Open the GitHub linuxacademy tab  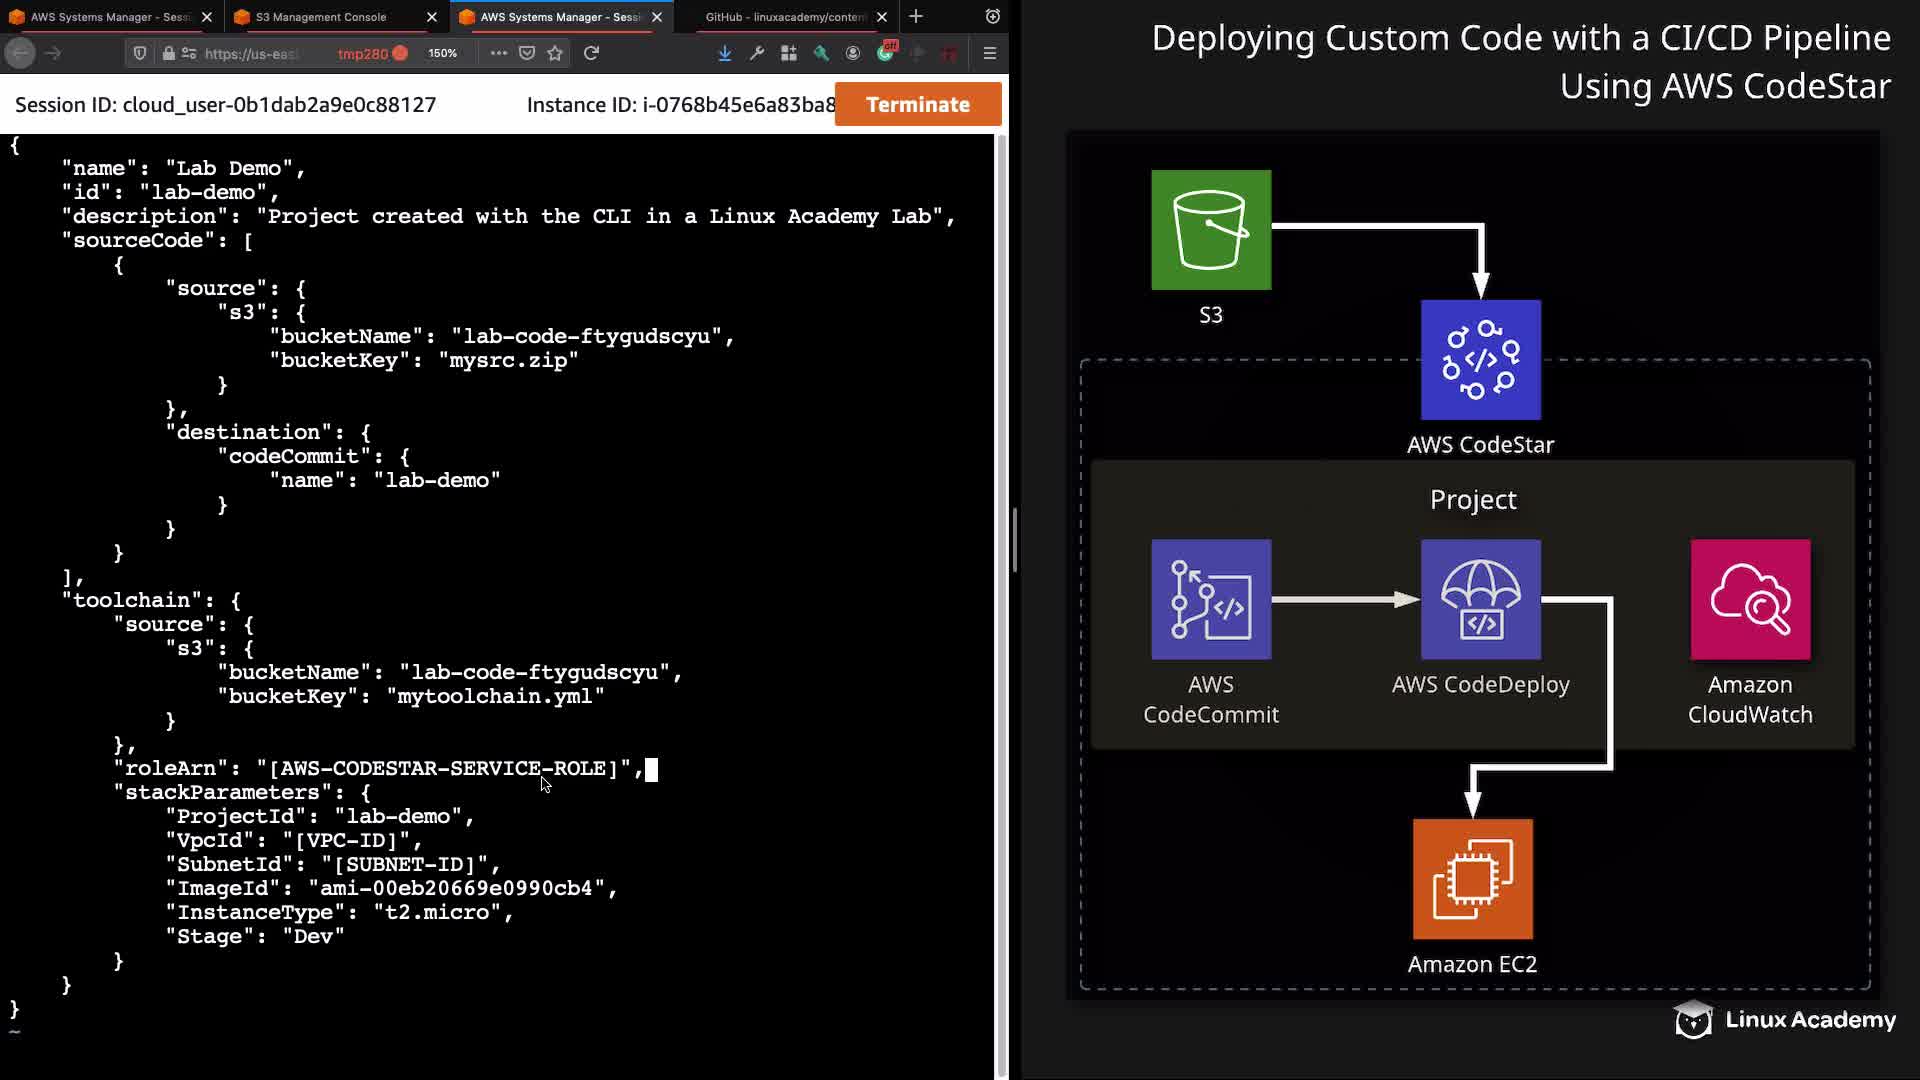[x=785, y=17]
